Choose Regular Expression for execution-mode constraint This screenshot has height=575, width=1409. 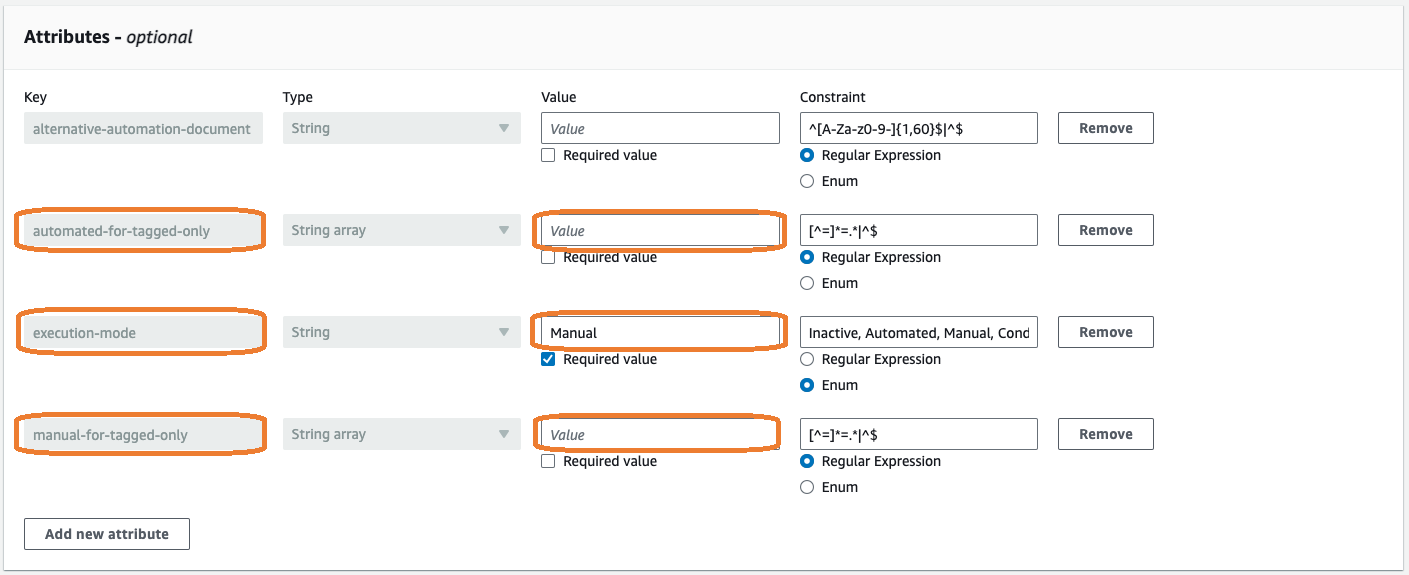807,359
